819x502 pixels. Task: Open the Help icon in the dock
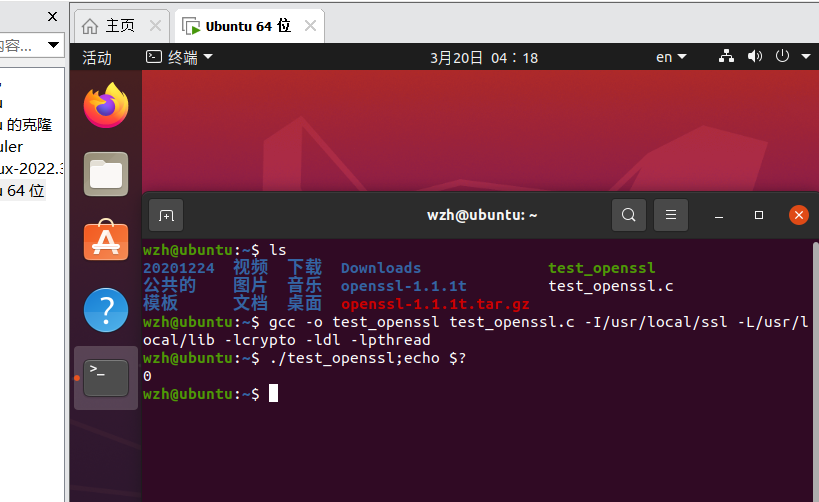[106, 310]
